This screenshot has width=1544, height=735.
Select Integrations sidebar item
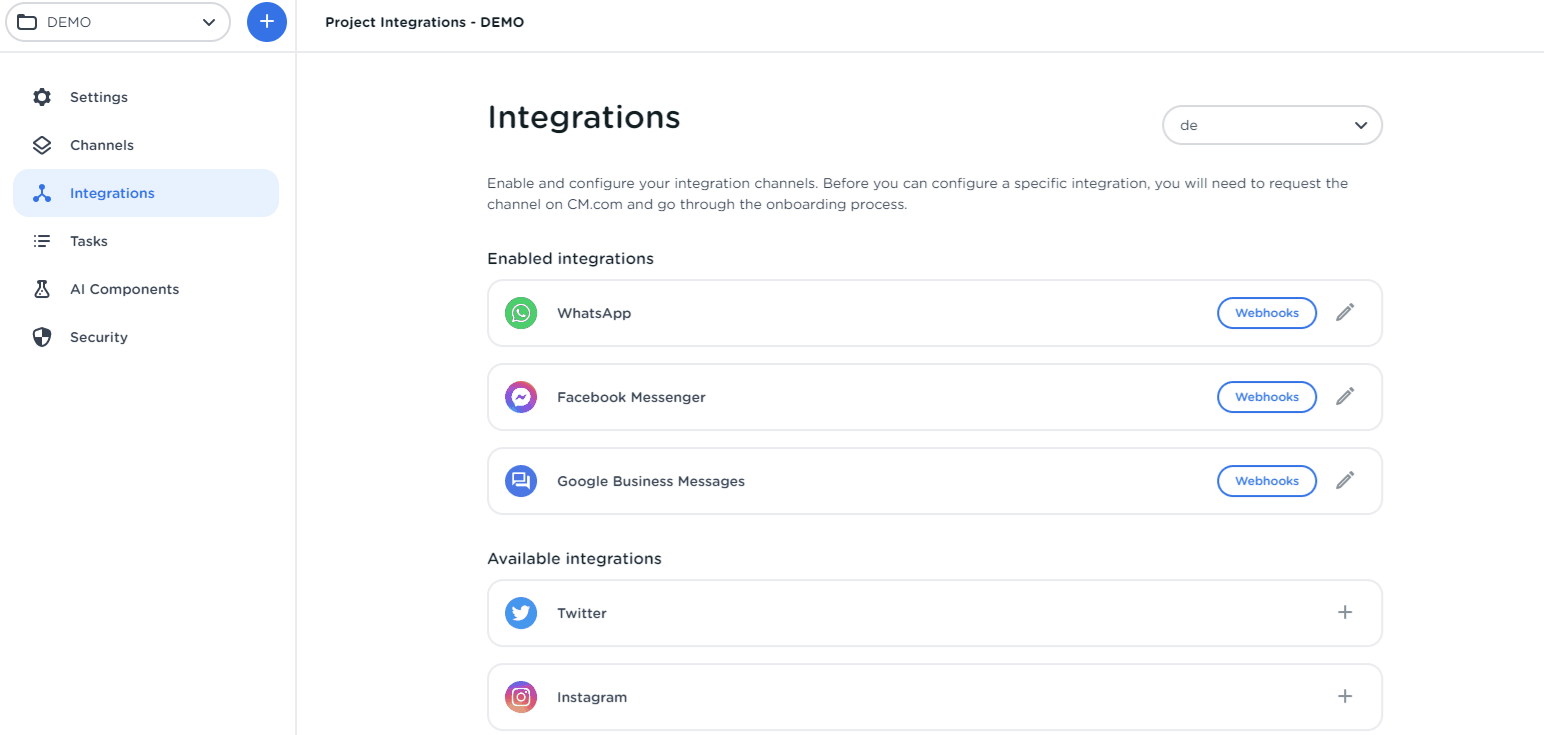coord(112,193)
